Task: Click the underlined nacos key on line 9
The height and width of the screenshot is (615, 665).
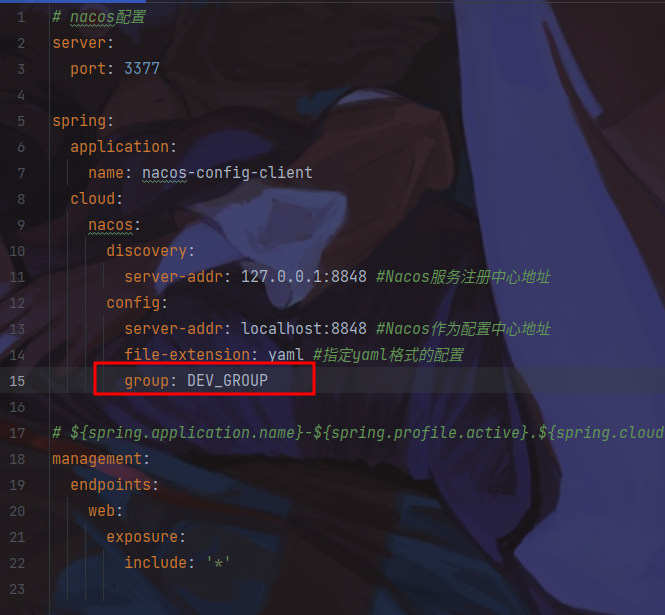Action: tap(110, 225)
